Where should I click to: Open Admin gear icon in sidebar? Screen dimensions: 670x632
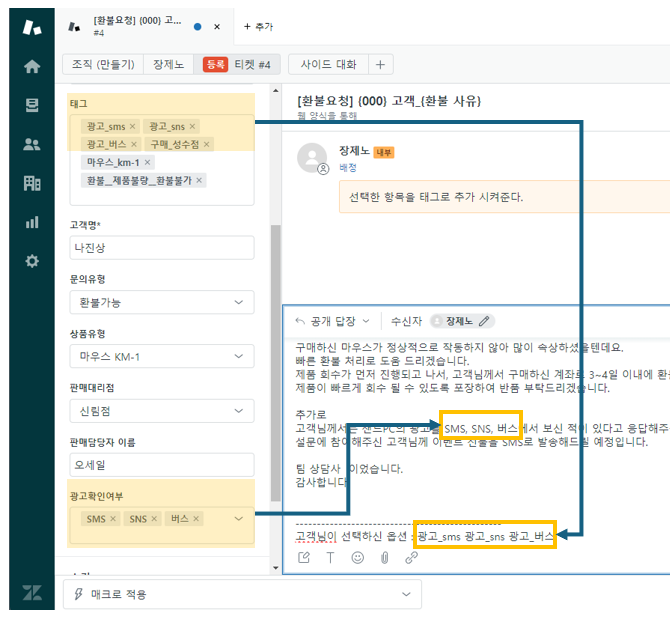(x=32, y=261)
